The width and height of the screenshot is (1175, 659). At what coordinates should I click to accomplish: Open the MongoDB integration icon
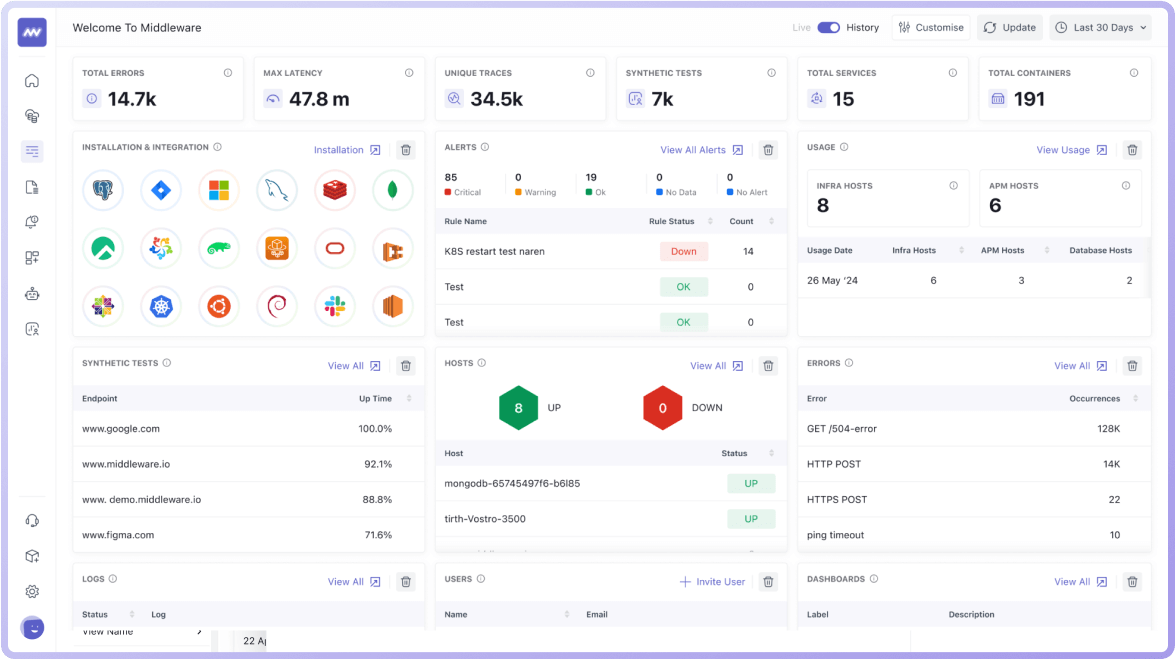[393, 190]
